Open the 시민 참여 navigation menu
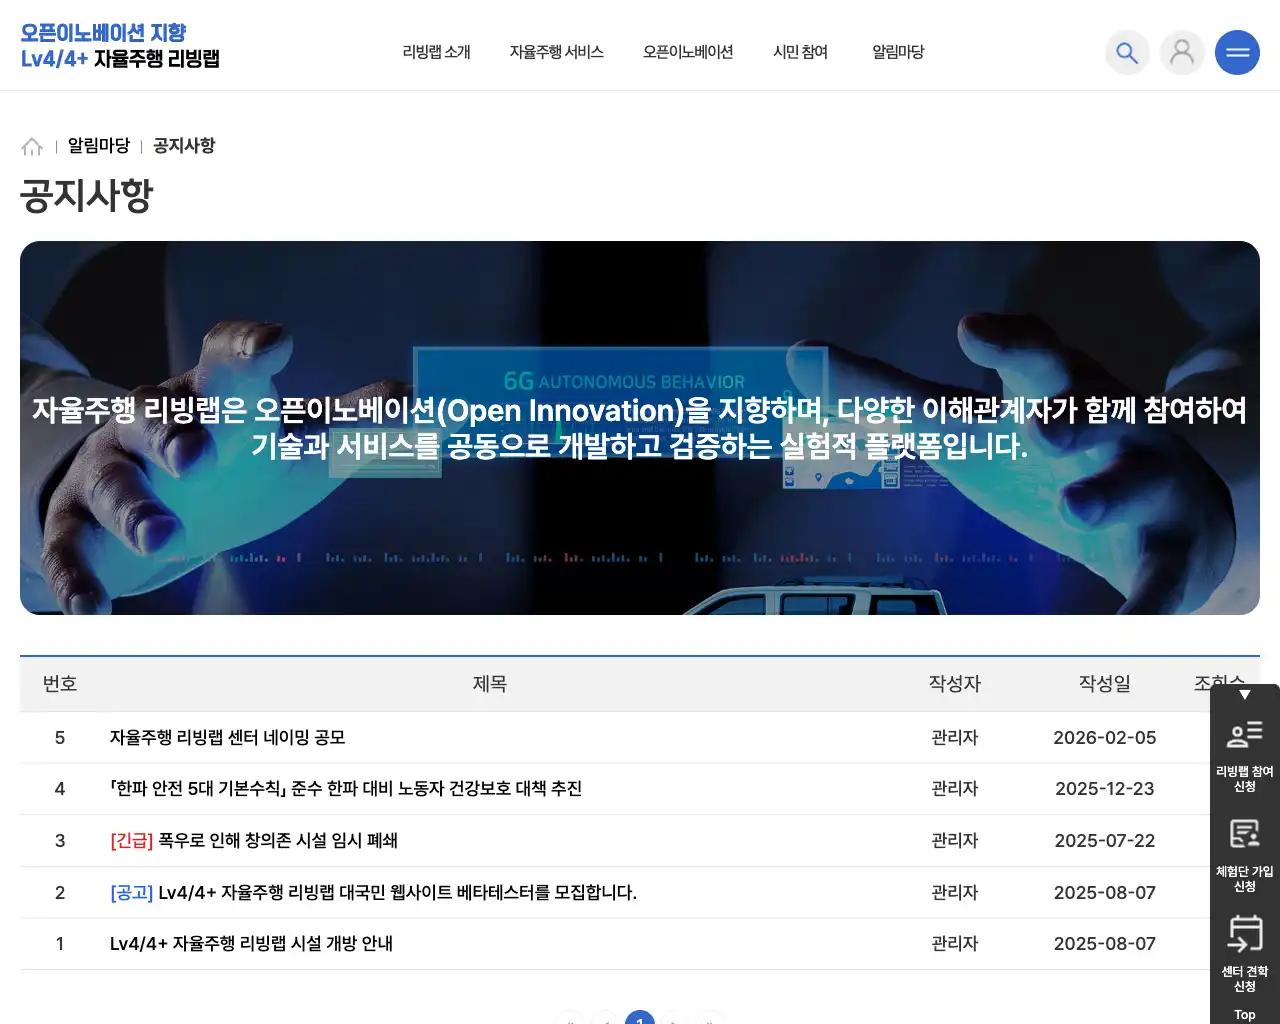Image resolution: width=1280 pixels, height=1024 pixels. pyautogui.click(x=802, y=52)
